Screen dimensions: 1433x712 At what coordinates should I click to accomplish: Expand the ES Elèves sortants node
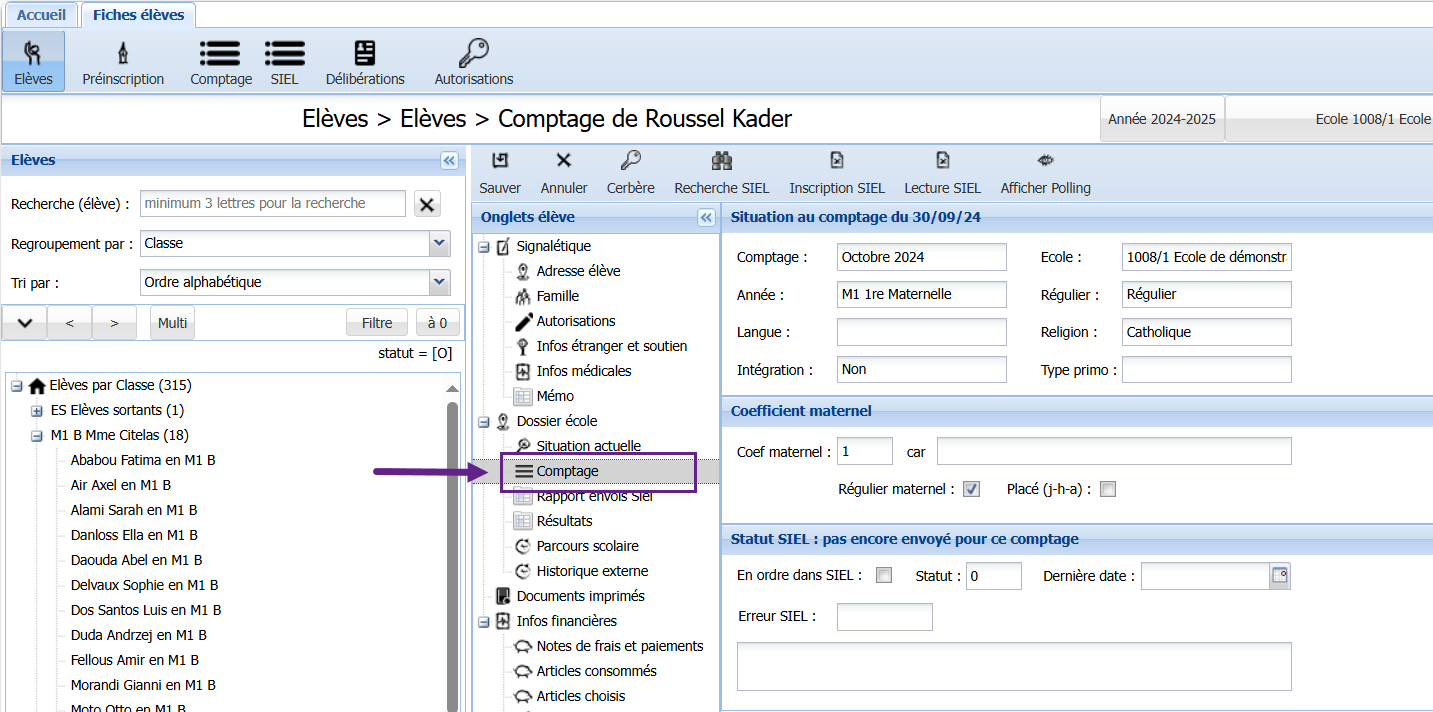pos(37,411)
